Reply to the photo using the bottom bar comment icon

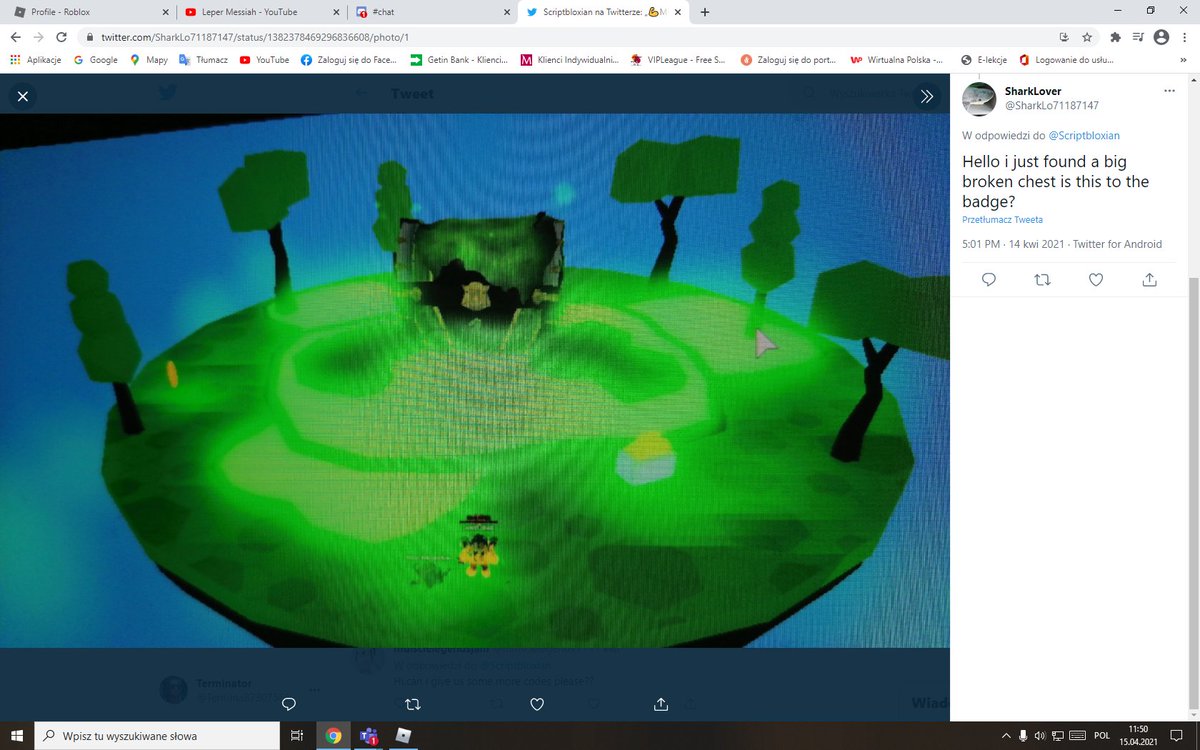(x=288, y=704)
